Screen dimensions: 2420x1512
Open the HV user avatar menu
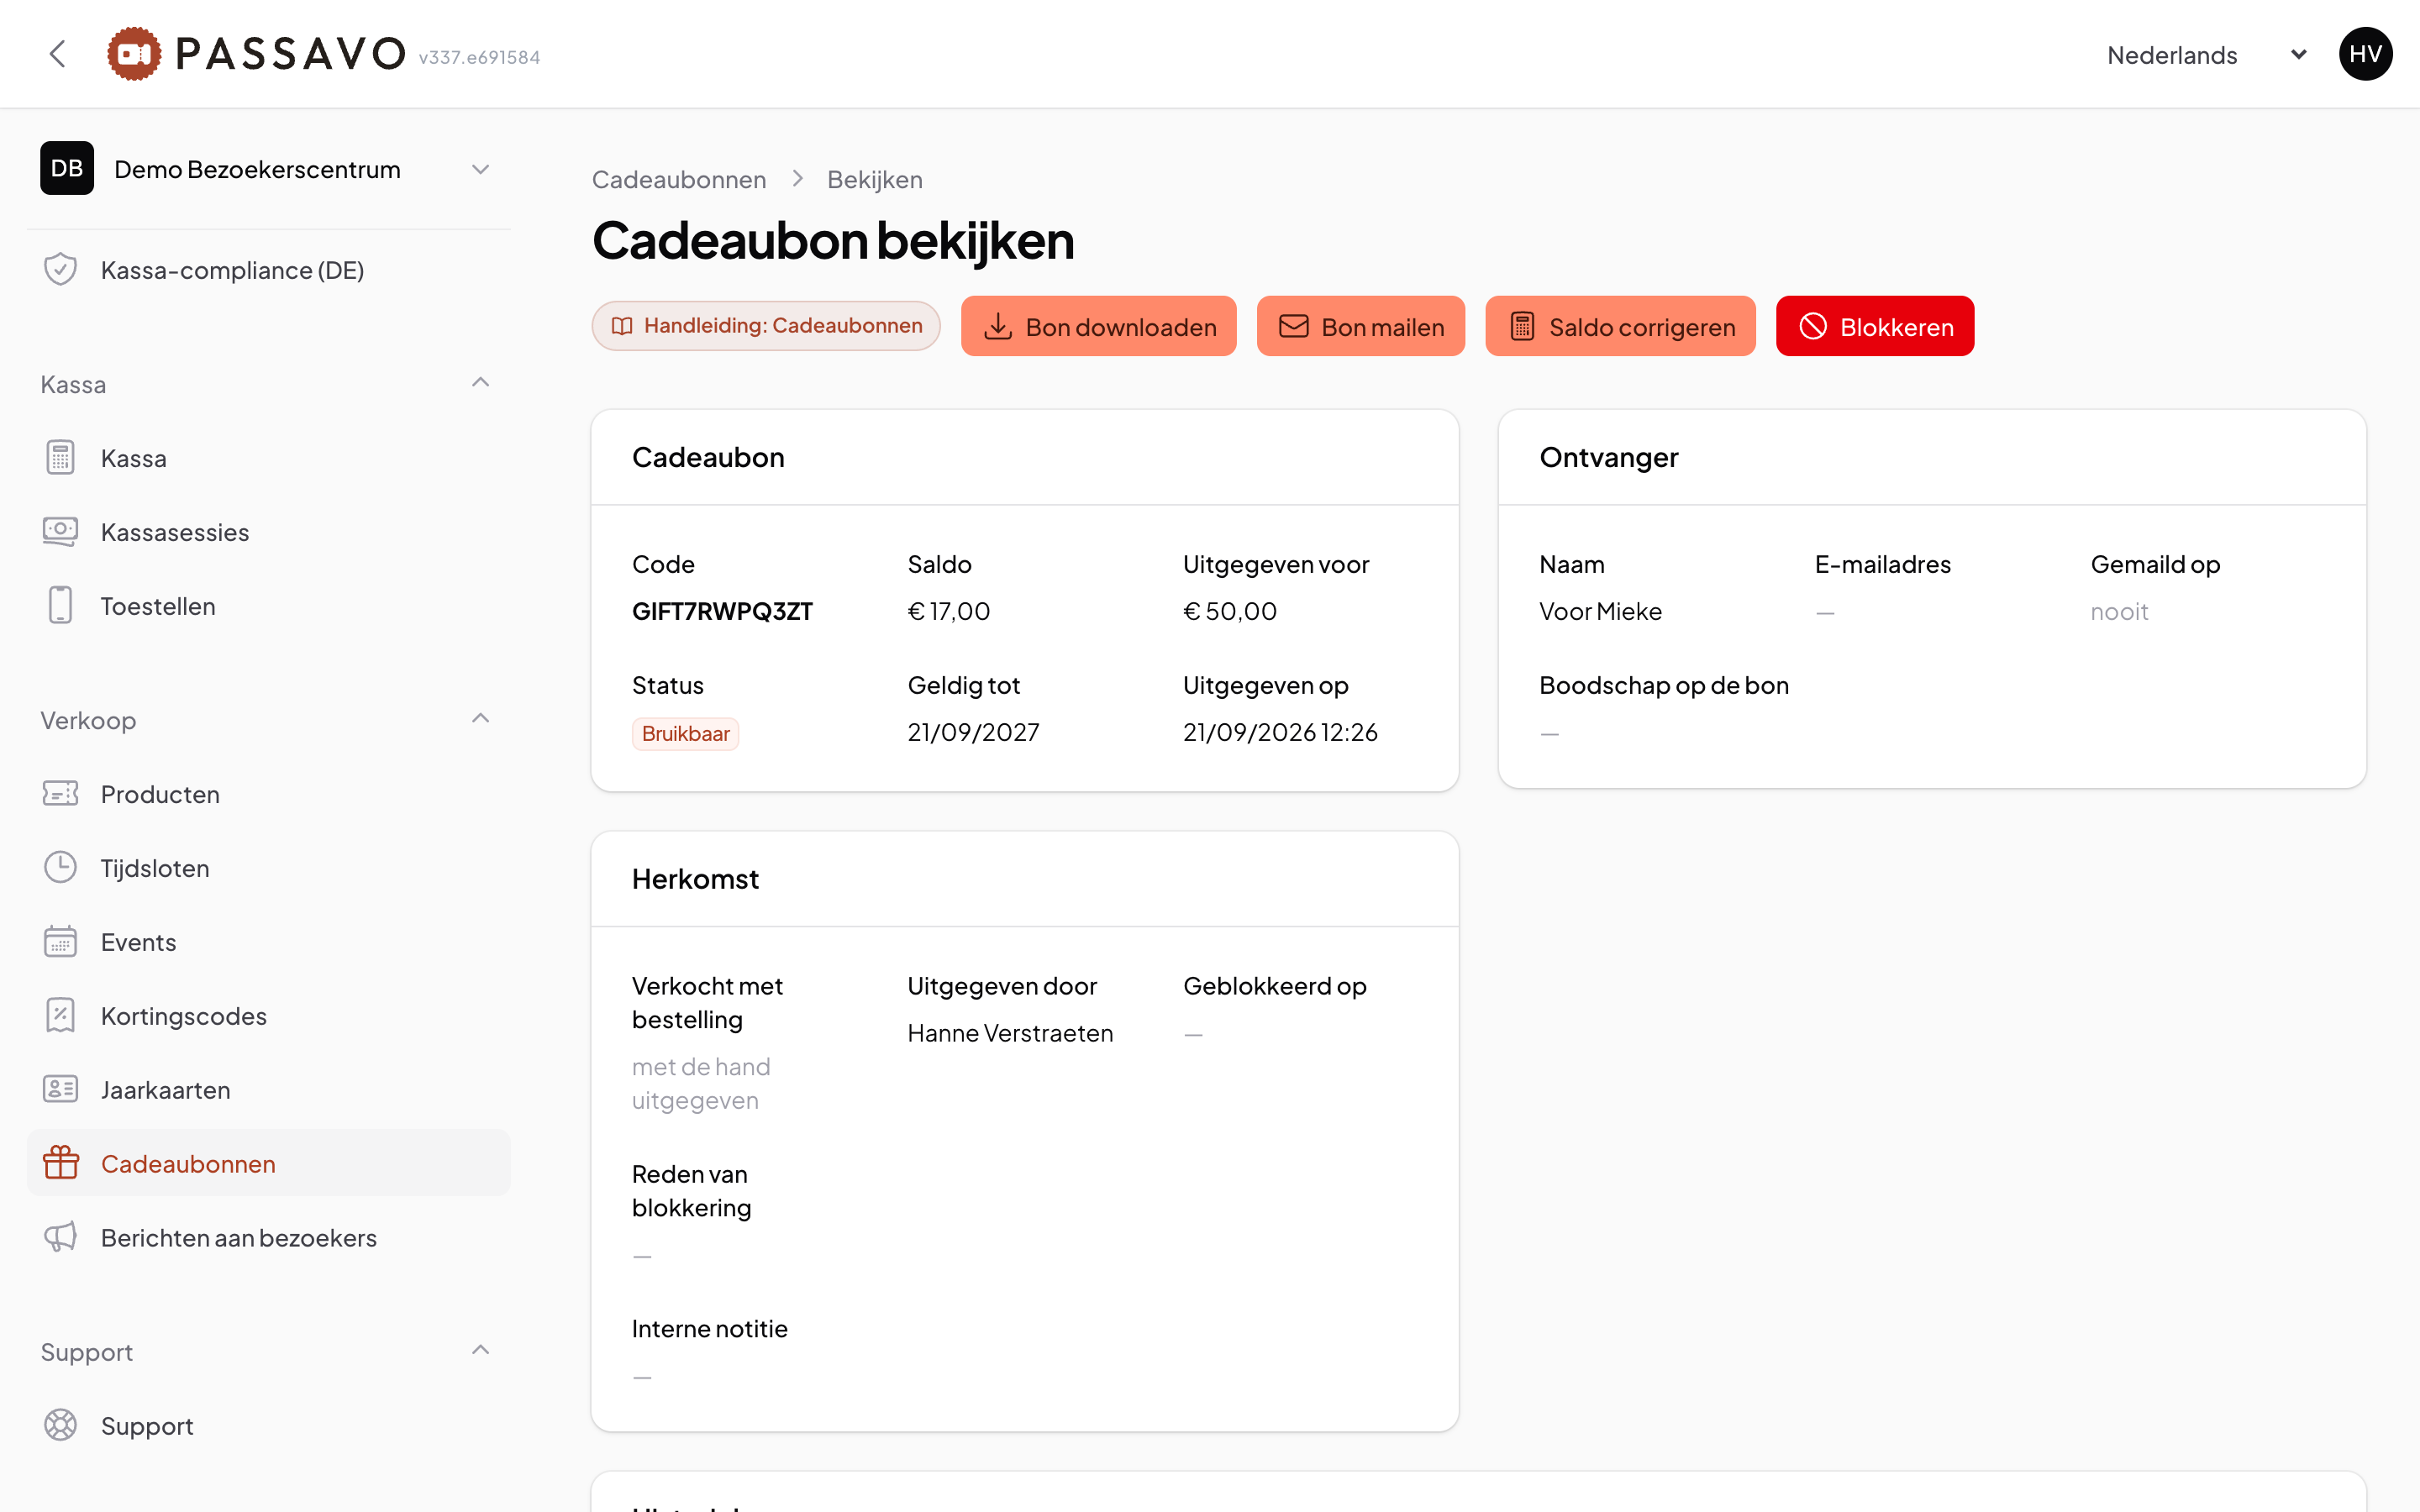click(x=2365, y=54)
